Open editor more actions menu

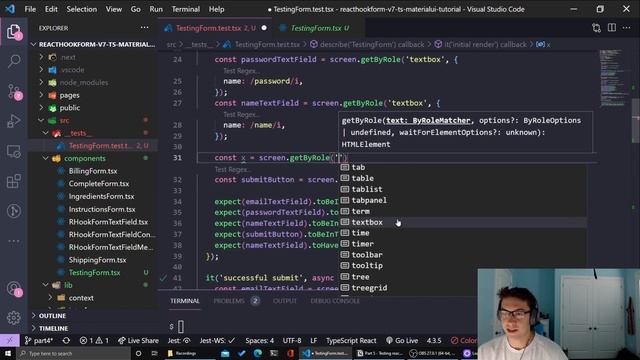627,28
